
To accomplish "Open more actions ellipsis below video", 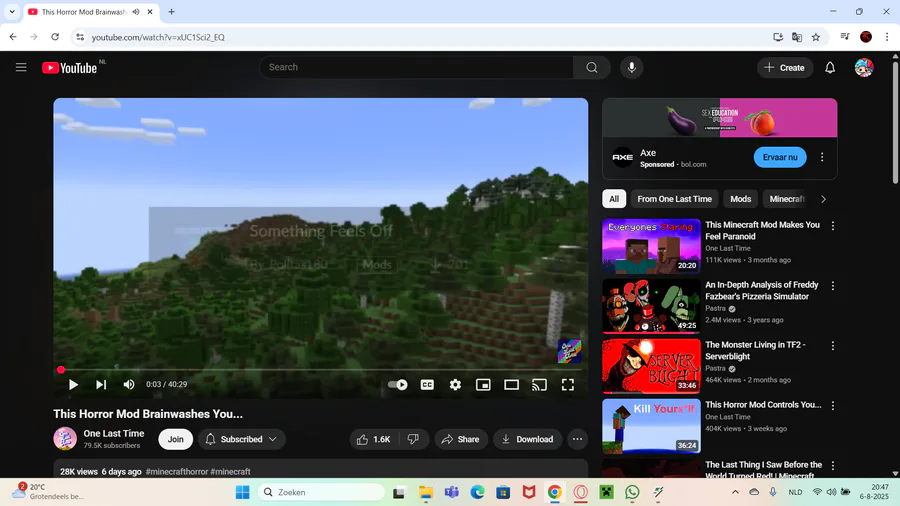I will 577,439.
